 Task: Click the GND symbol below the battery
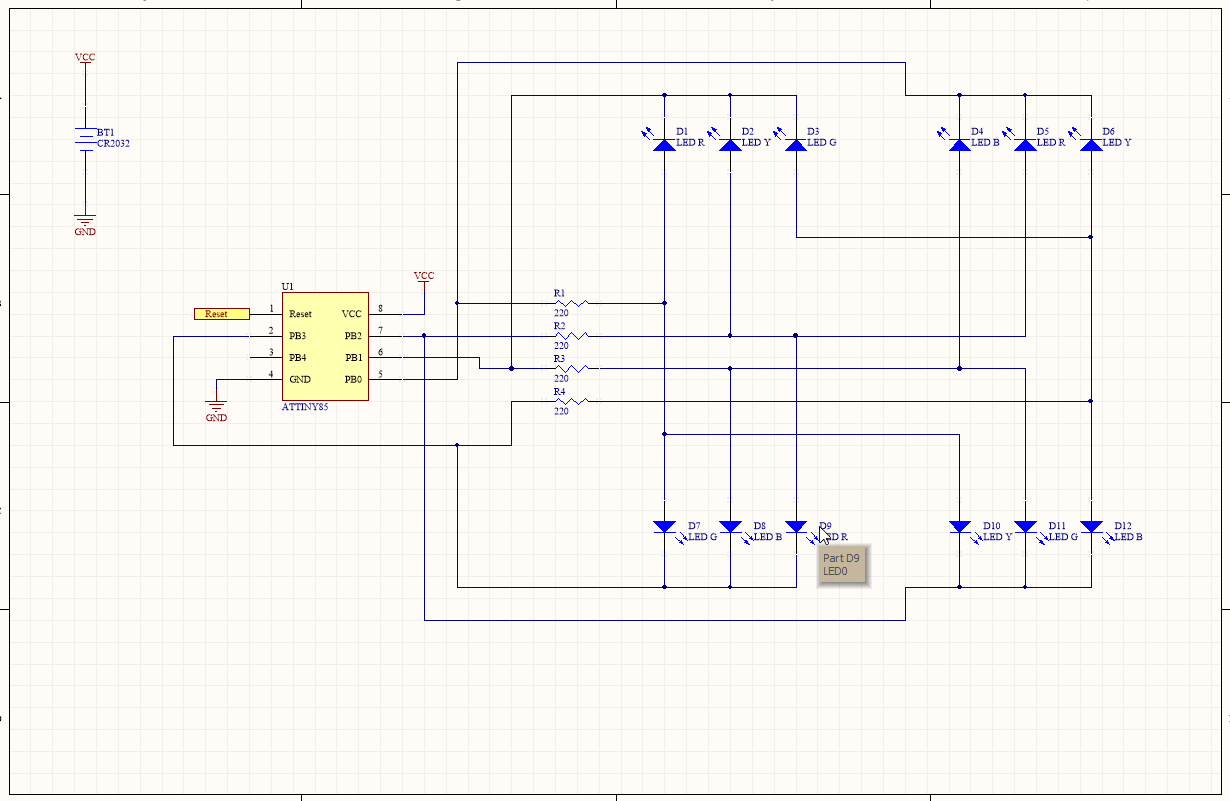[x=85, y=218]
